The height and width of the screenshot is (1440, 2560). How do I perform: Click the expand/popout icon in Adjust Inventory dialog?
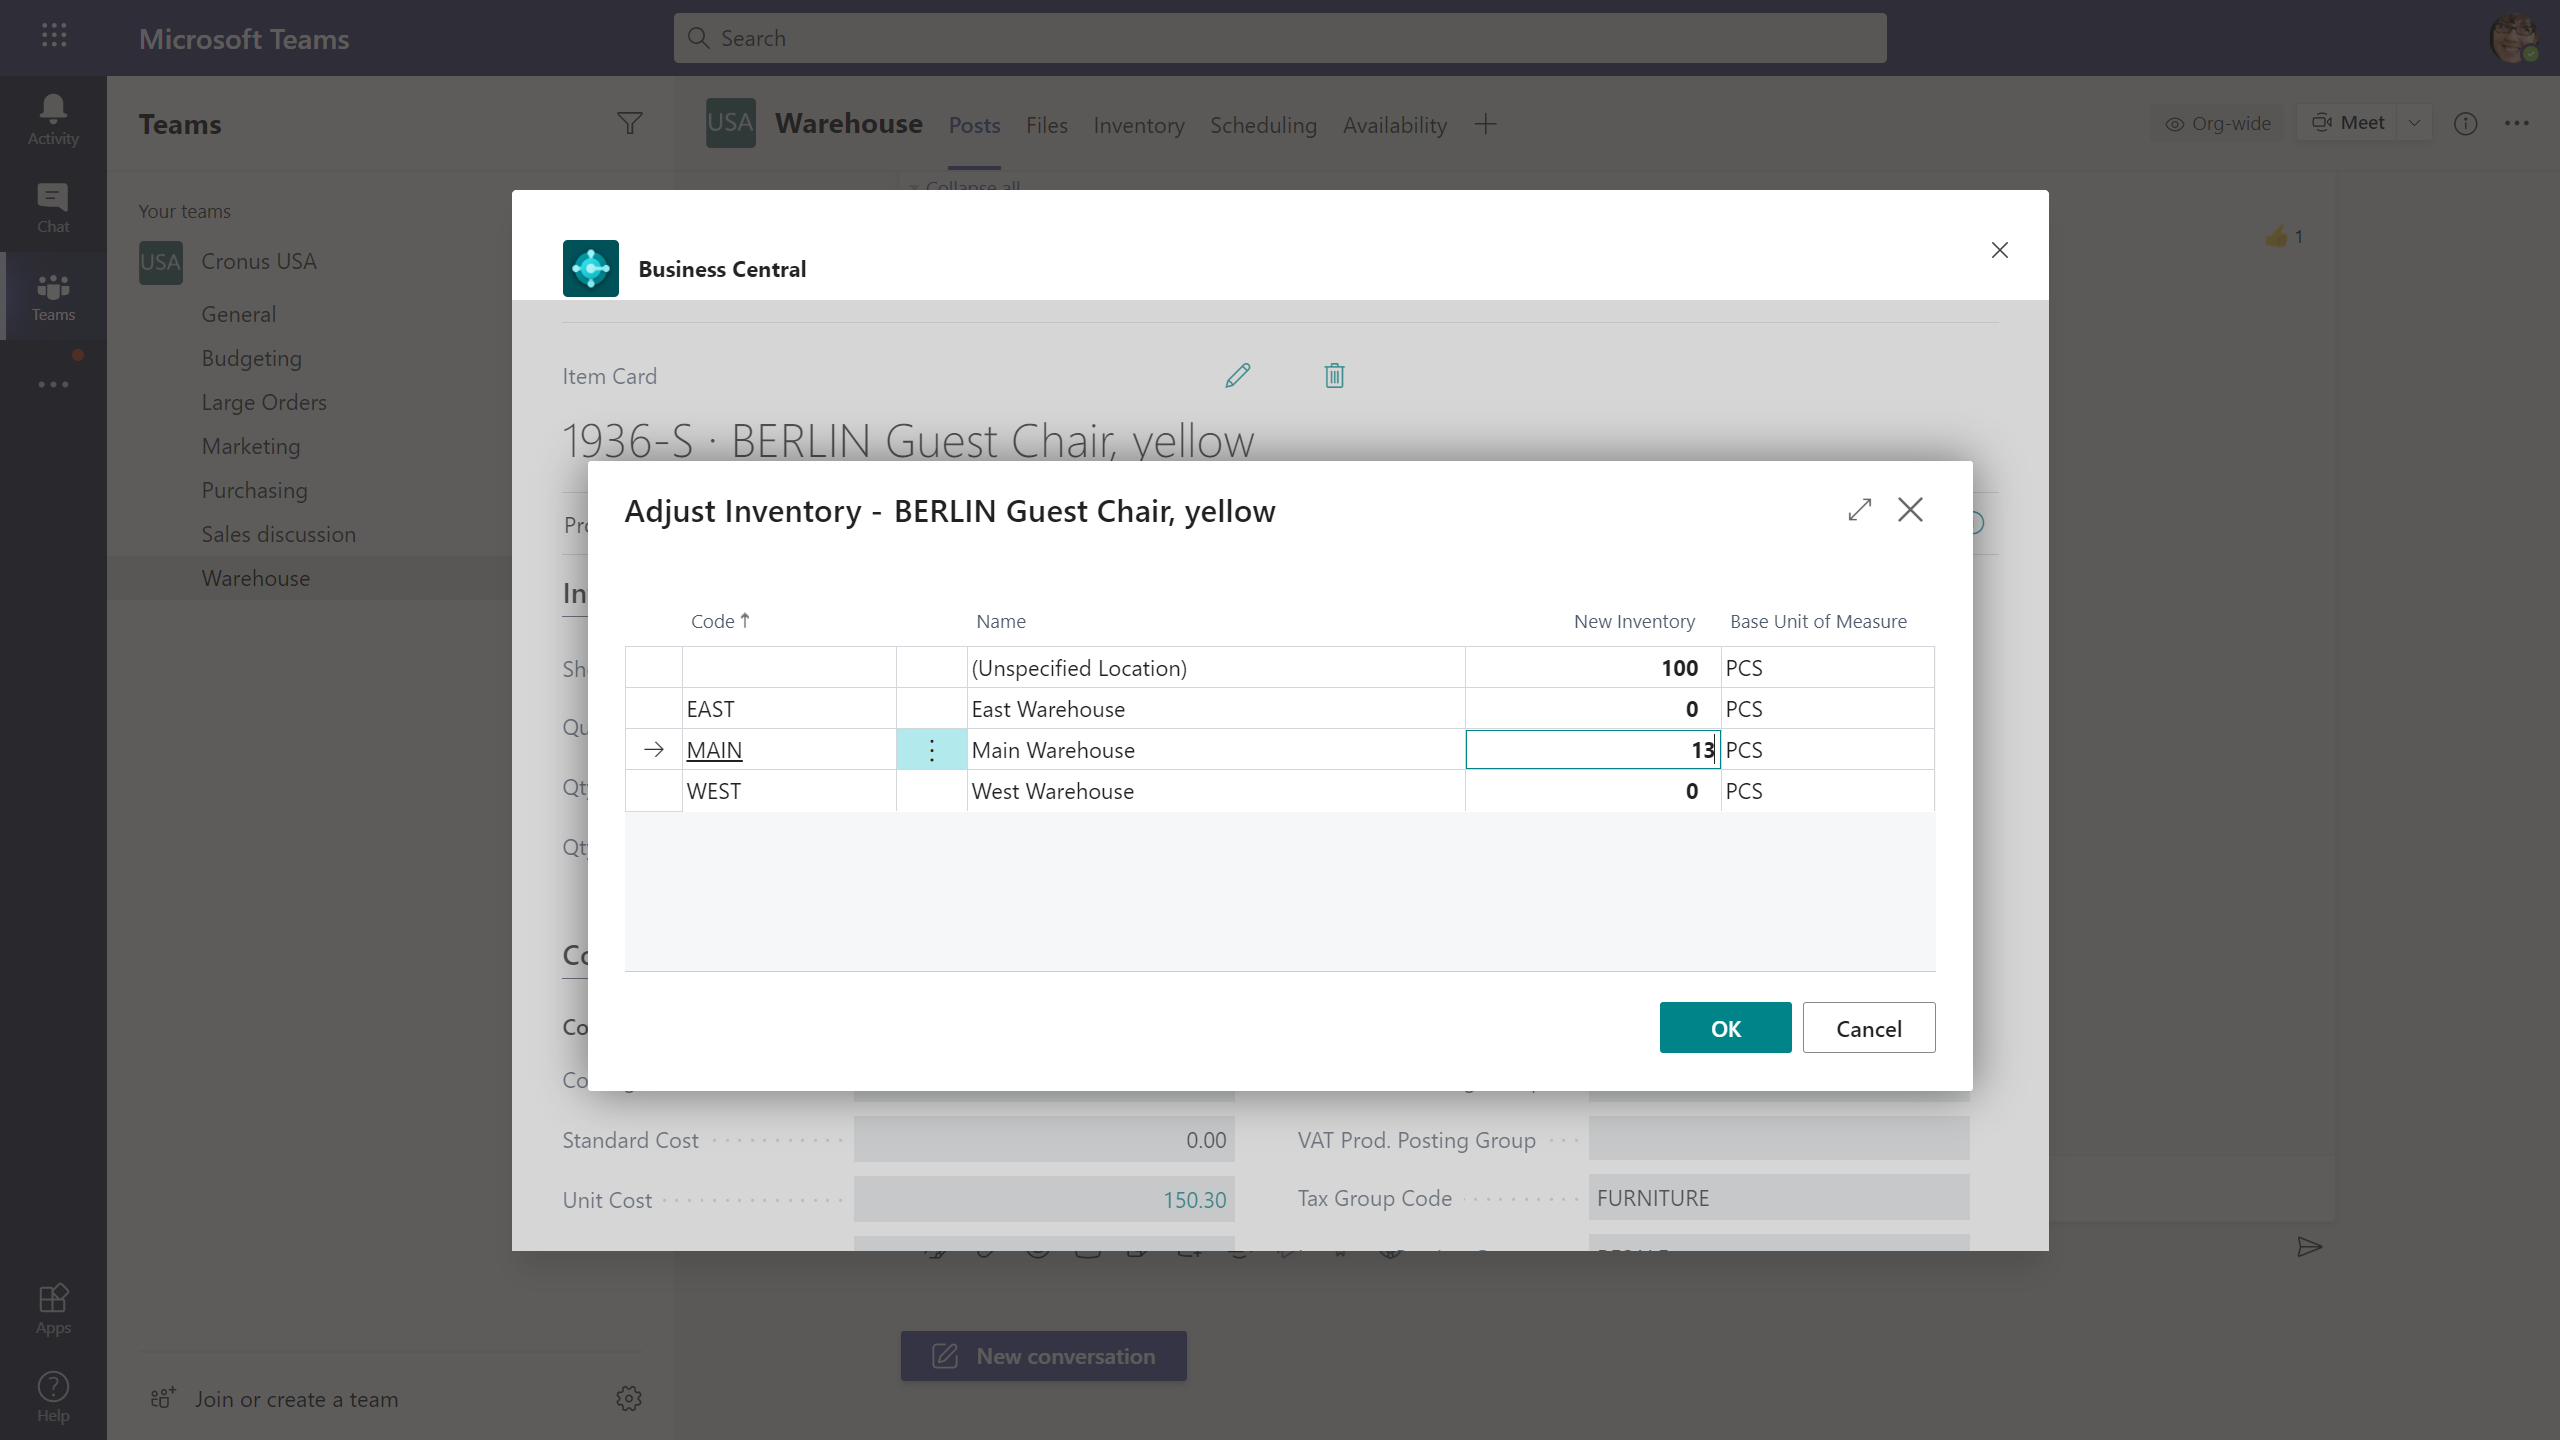1858,508
